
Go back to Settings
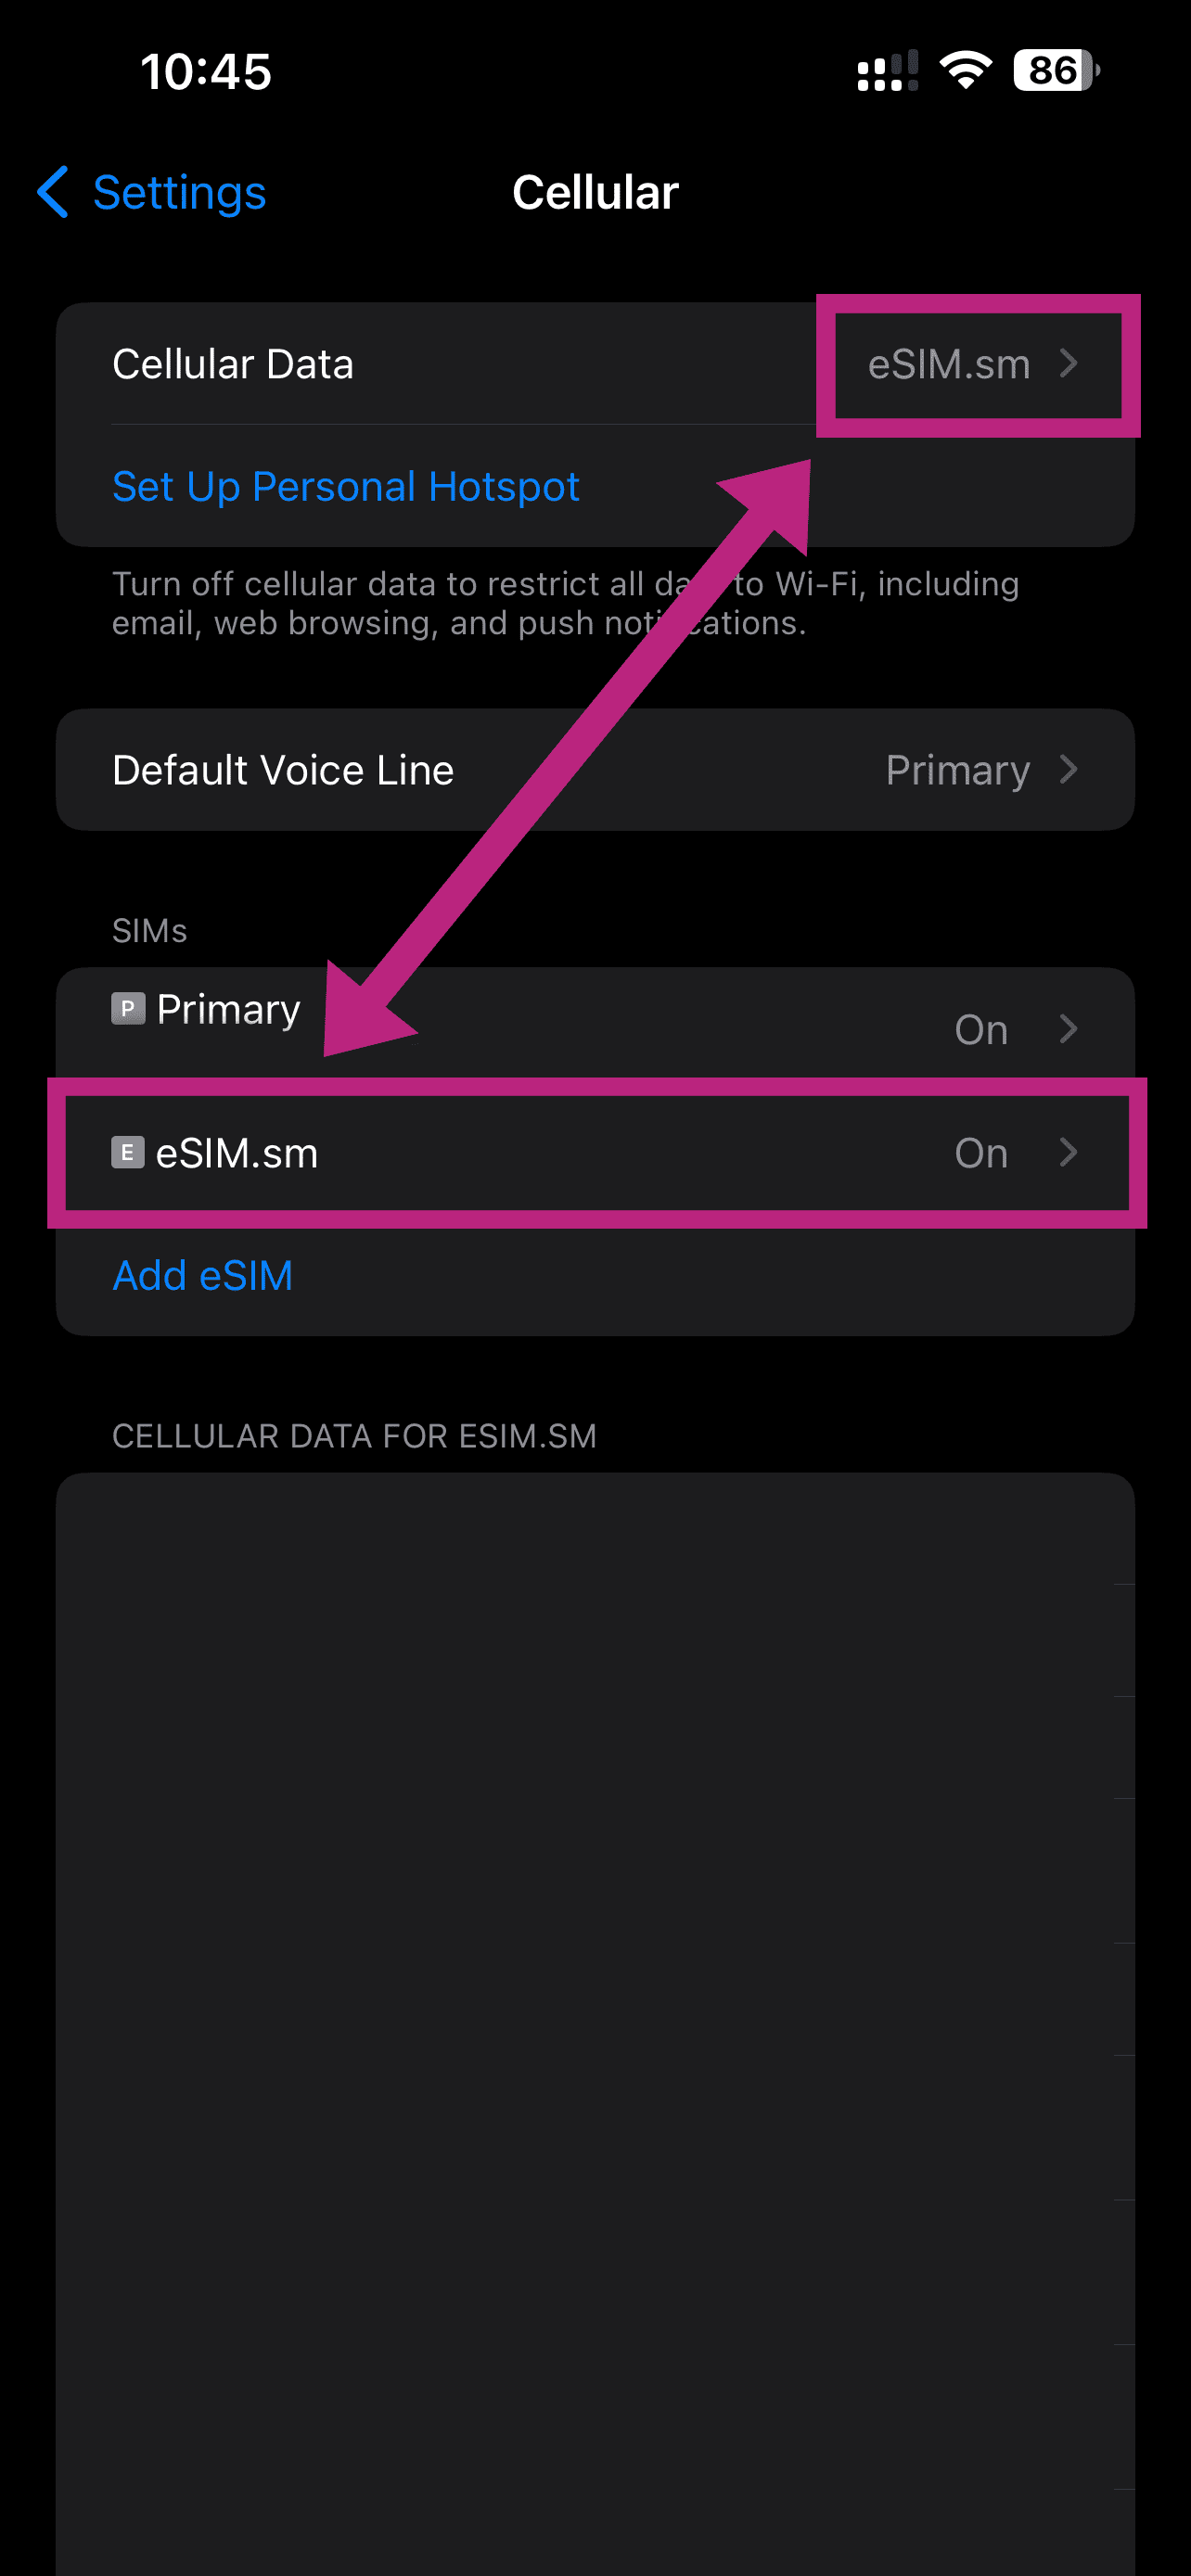[179, 192]
